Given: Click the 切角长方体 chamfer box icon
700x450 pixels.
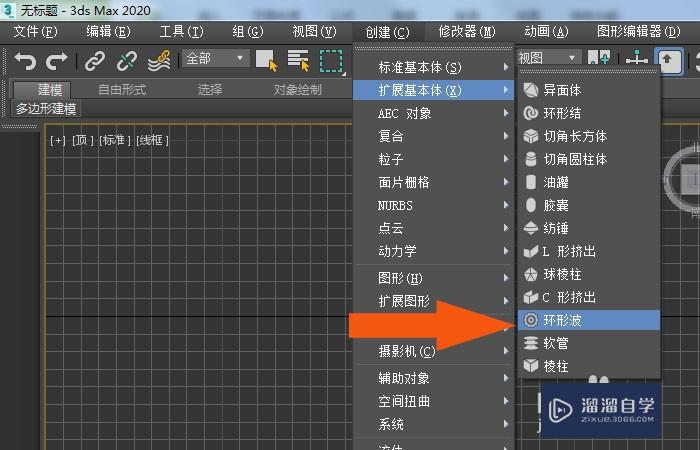Looking at the screenshot, I should [x=531, y=136].
